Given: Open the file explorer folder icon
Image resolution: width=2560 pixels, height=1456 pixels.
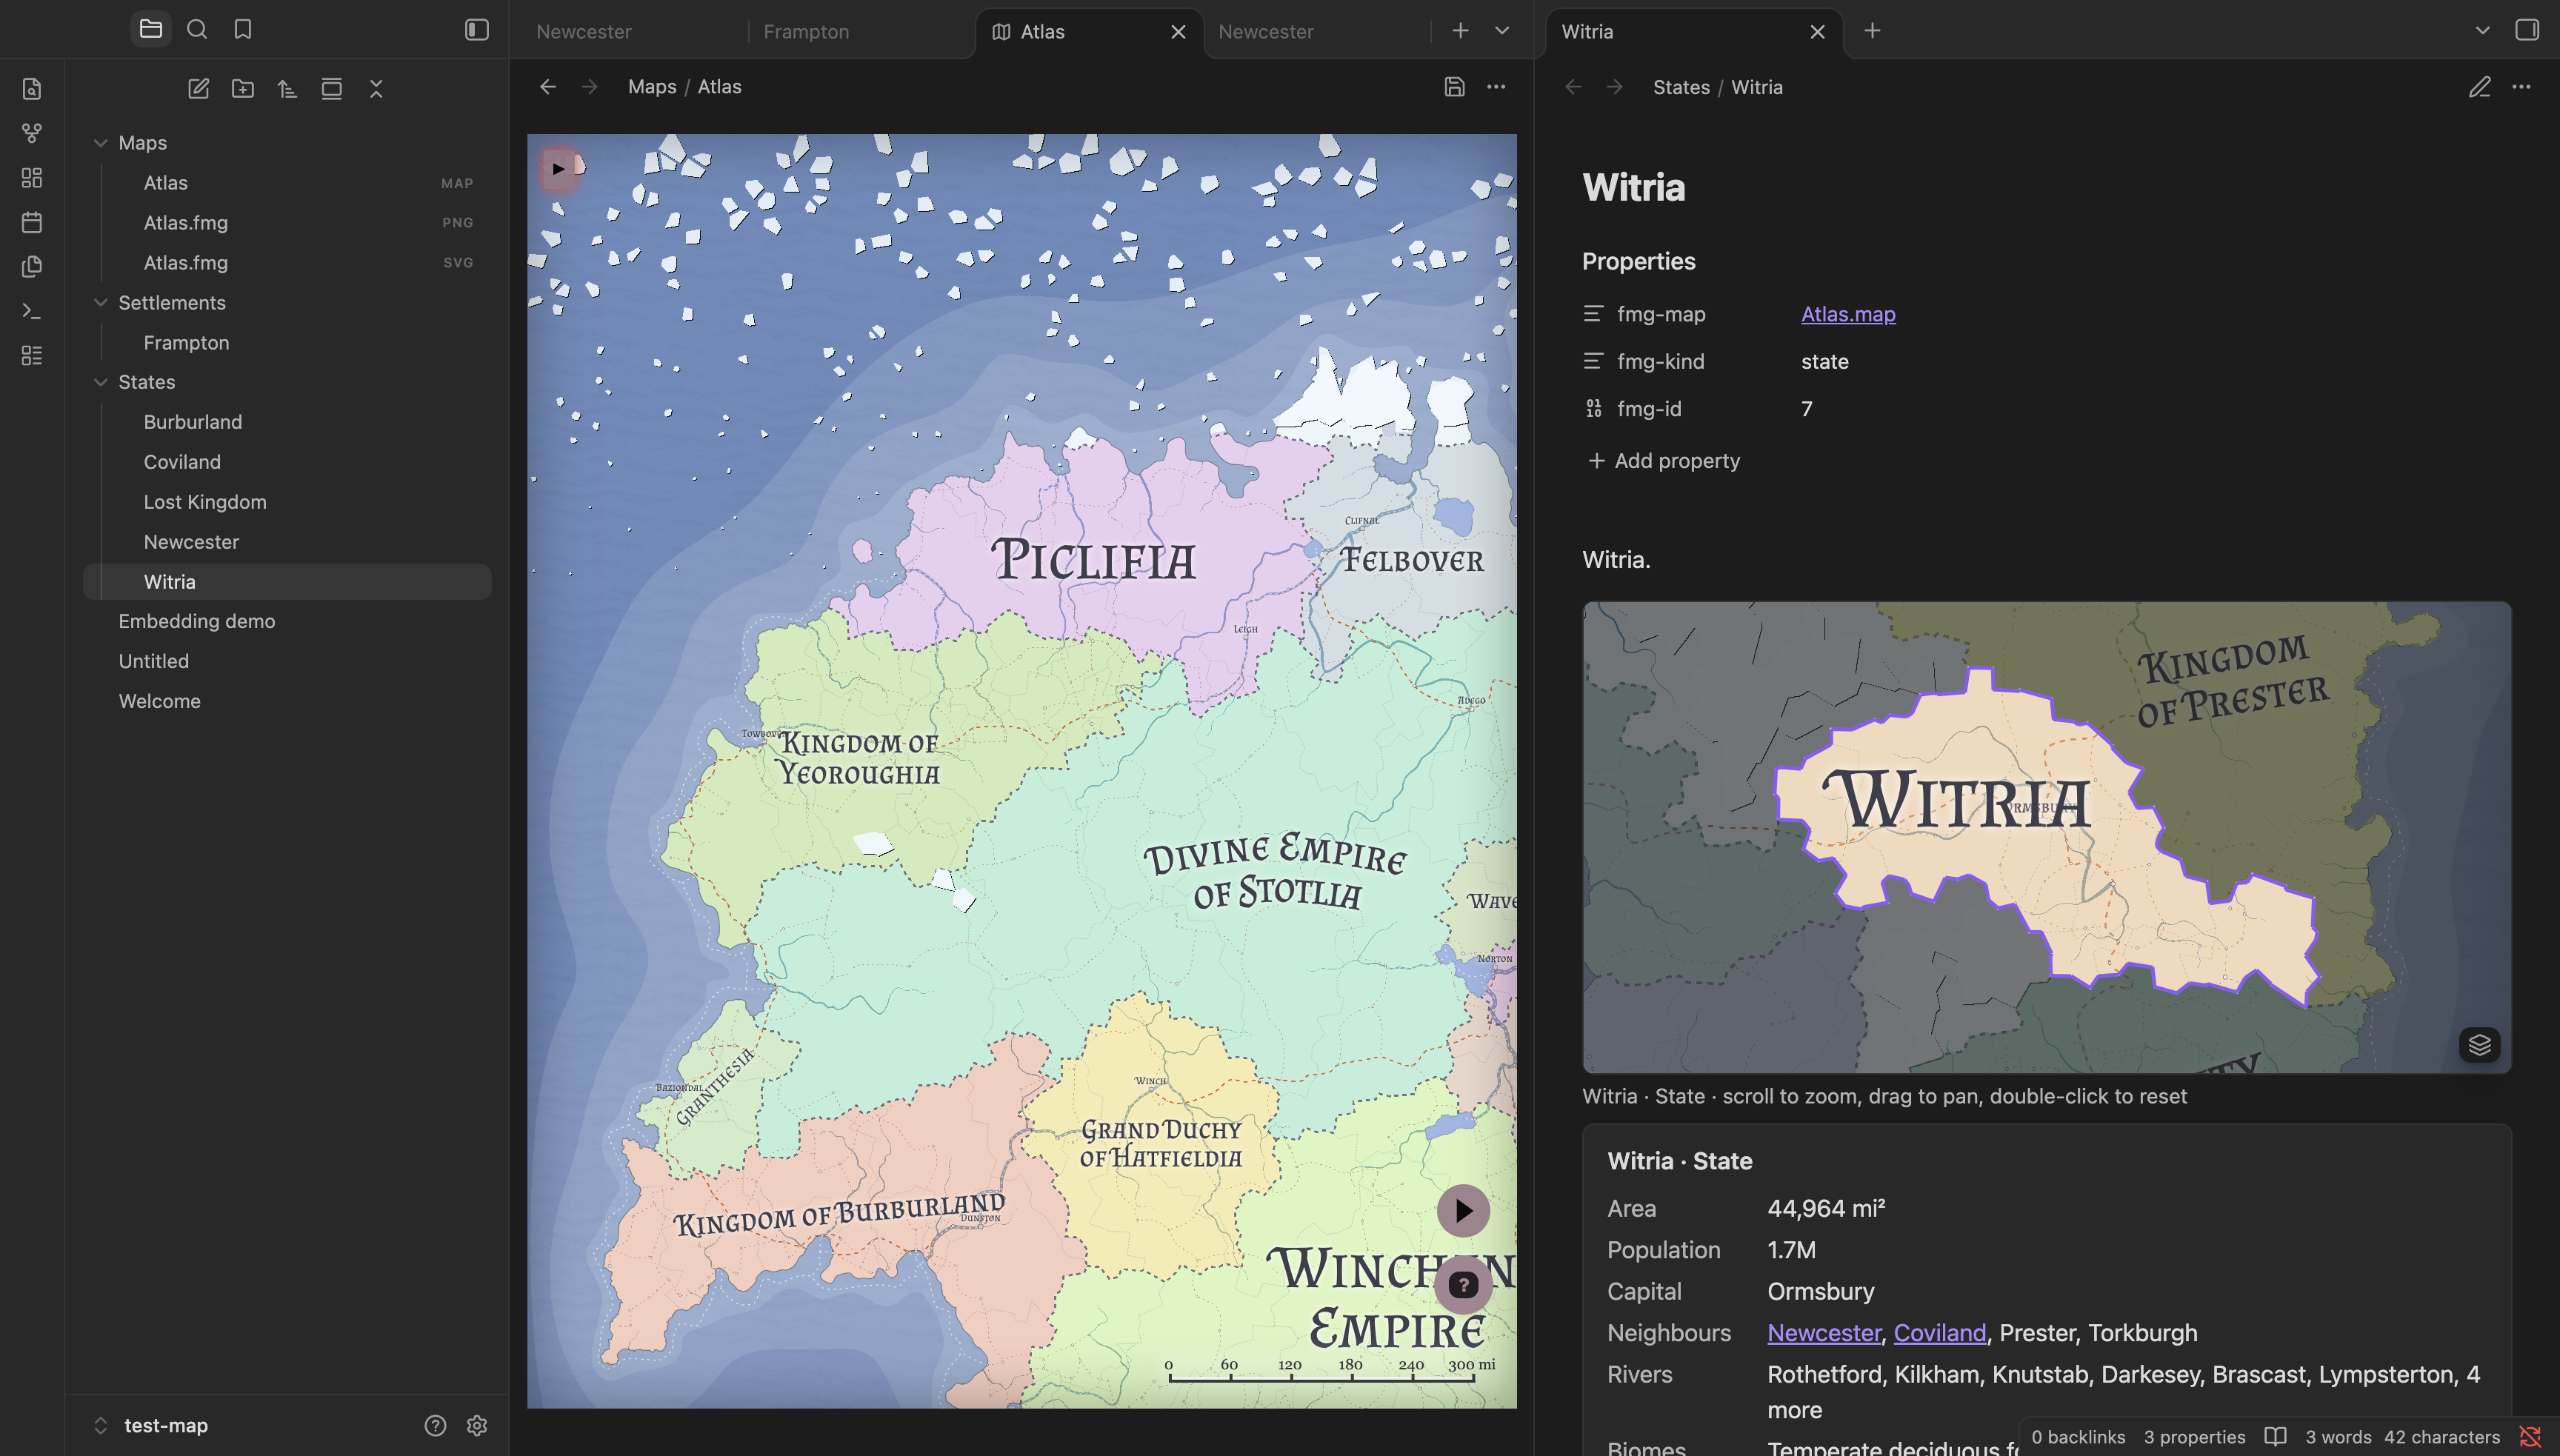Looking at the screenshot, I should click(x=151, y=29).
